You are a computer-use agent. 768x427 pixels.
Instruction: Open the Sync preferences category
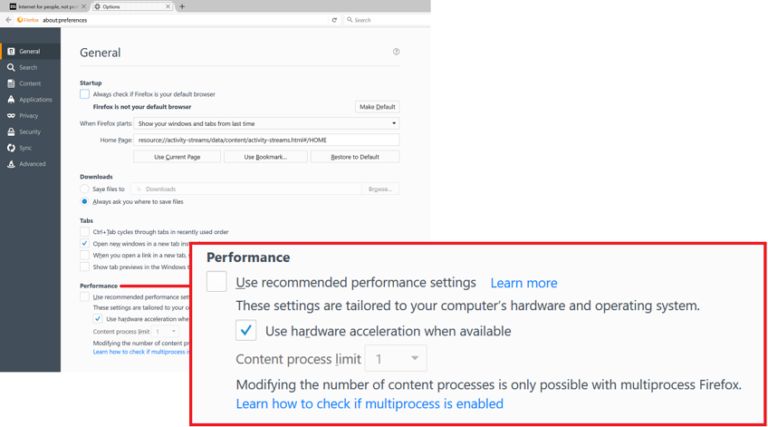[25, 147]
